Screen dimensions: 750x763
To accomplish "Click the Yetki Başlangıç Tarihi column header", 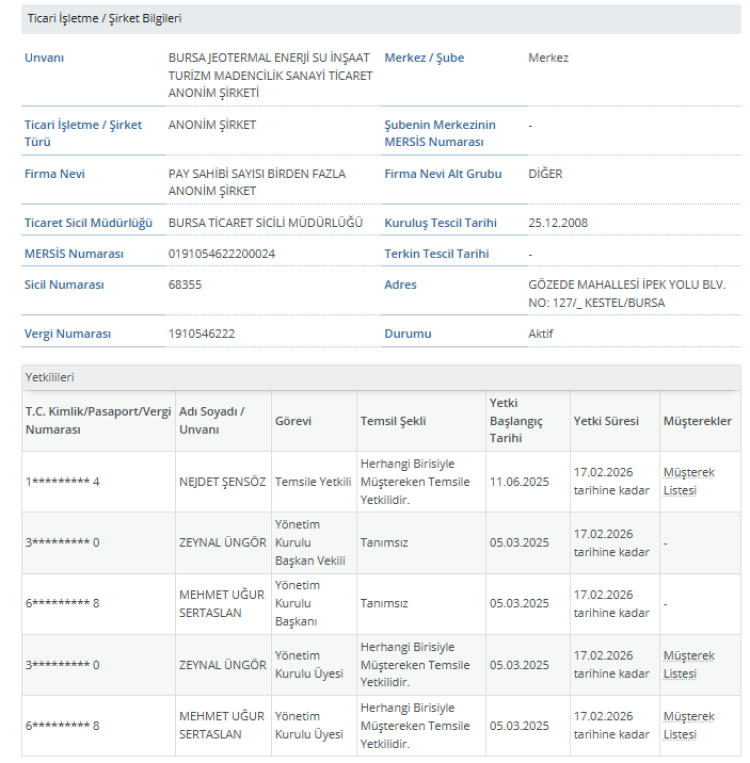I will tap(516, 421).
